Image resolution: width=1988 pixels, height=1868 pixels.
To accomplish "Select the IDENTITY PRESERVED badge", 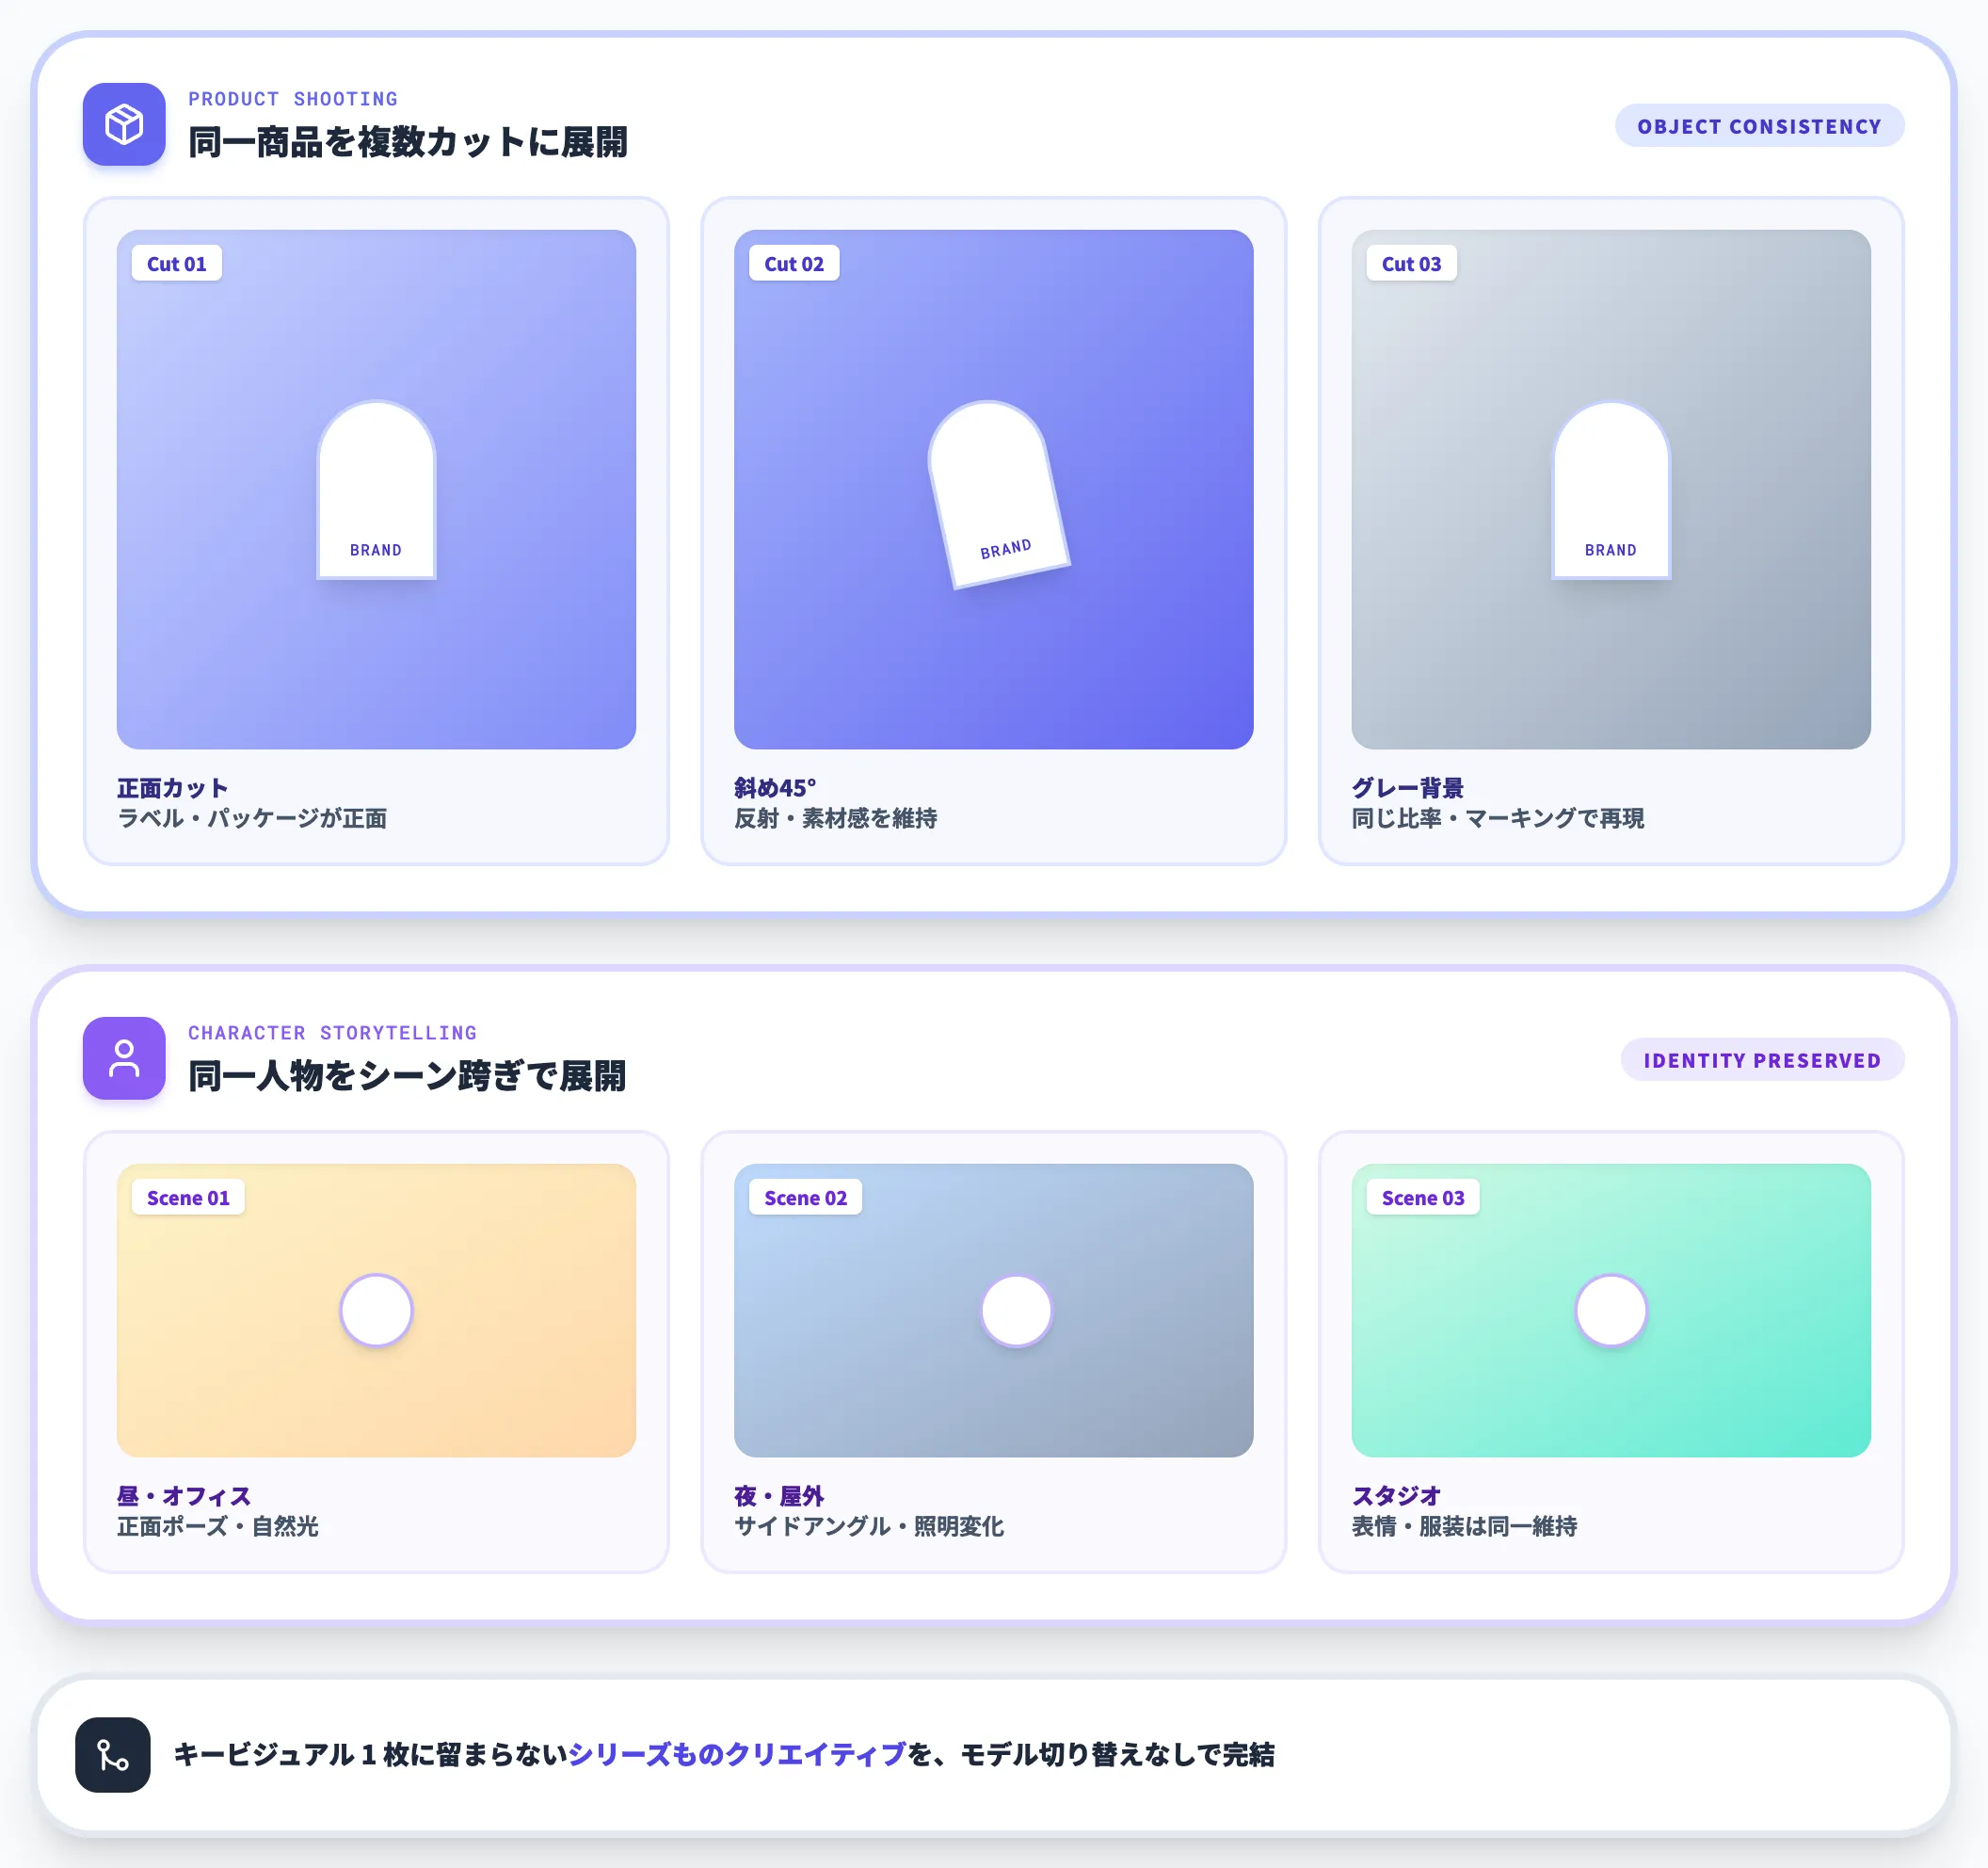I will [x=1762, y=1060].
